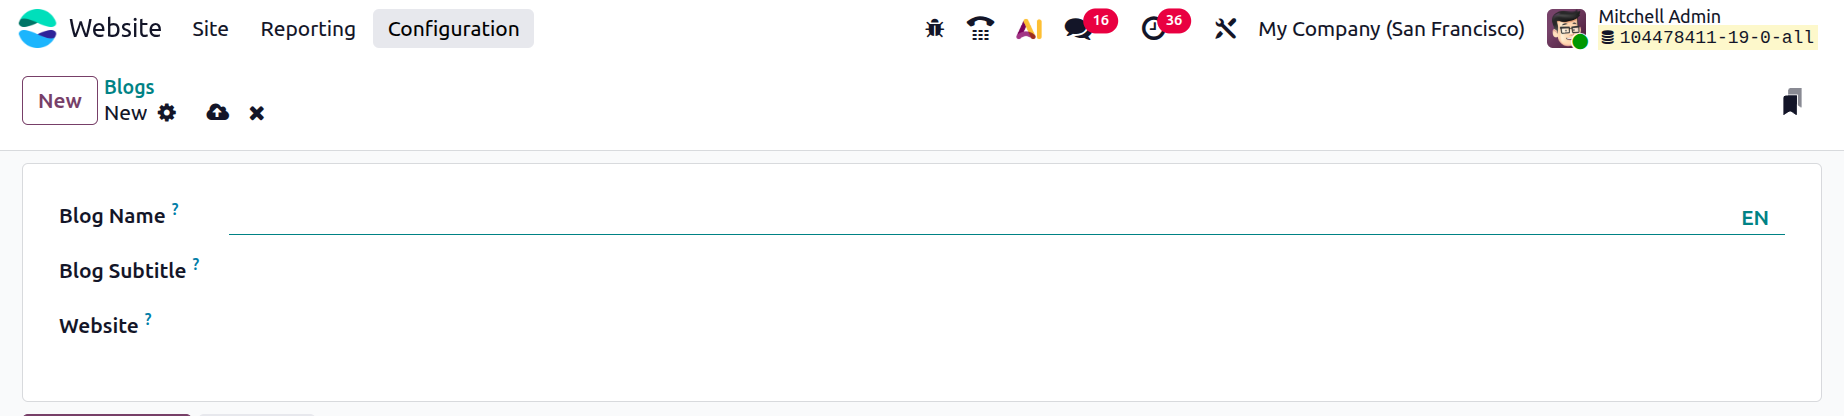Open My Company (San Francisco) switcher
Screen dimensions: 1844x416
1391,29
